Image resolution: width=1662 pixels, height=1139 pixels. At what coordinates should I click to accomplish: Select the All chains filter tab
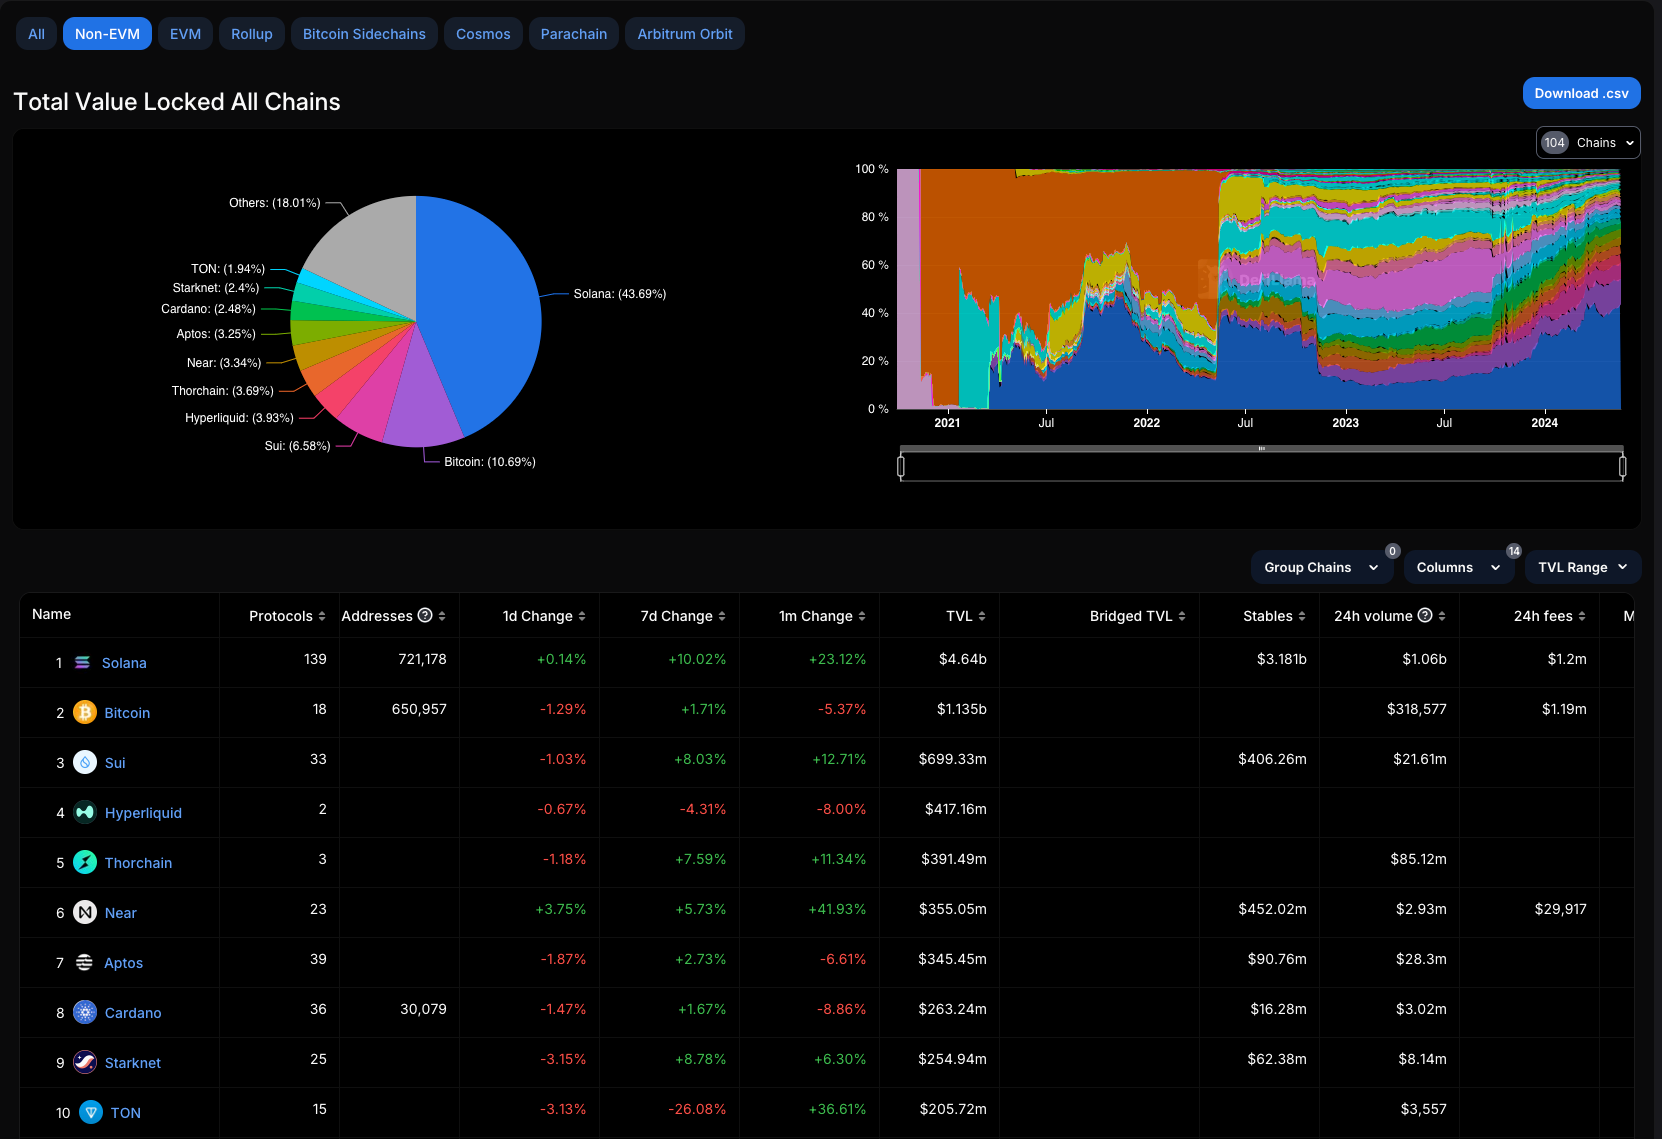click(36, 34)
